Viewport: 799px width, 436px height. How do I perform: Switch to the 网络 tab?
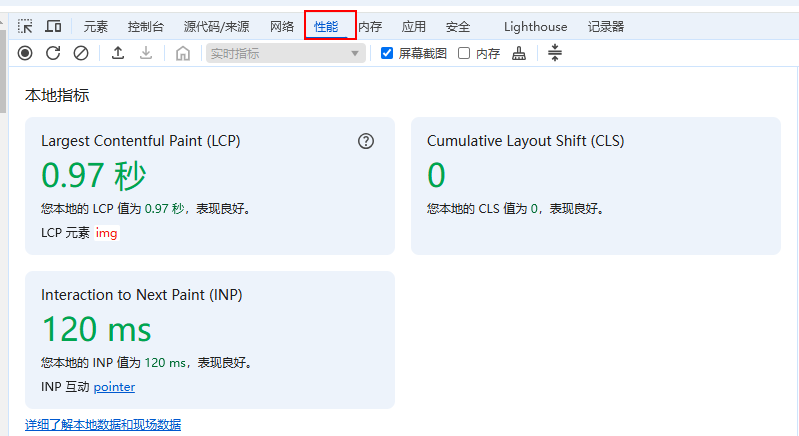pyautogui.click(x=282, y=27)
